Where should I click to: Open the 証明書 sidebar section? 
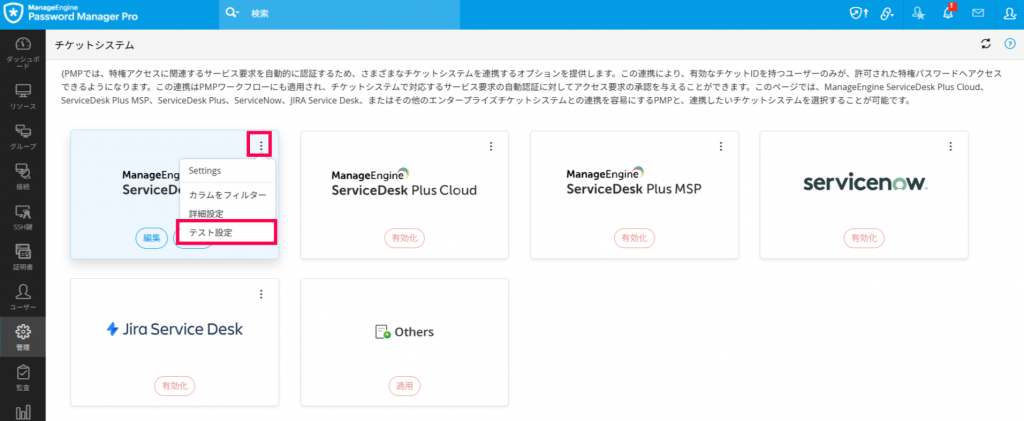[23, 257]
